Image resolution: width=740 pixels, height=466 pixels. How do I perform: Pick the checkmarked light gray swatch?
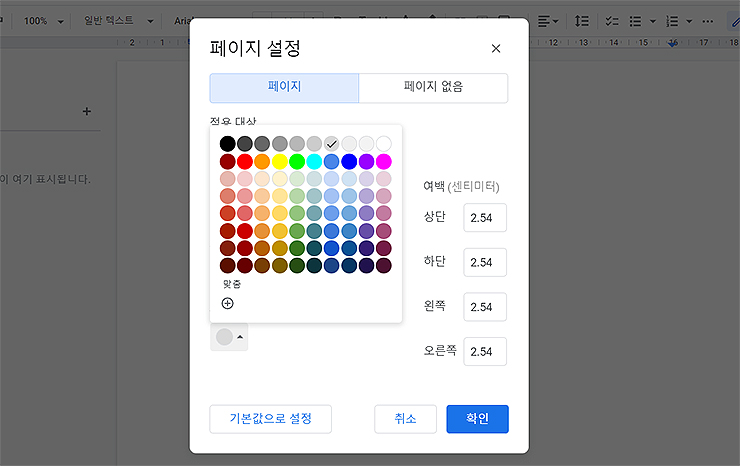click(x=332, y=144)
